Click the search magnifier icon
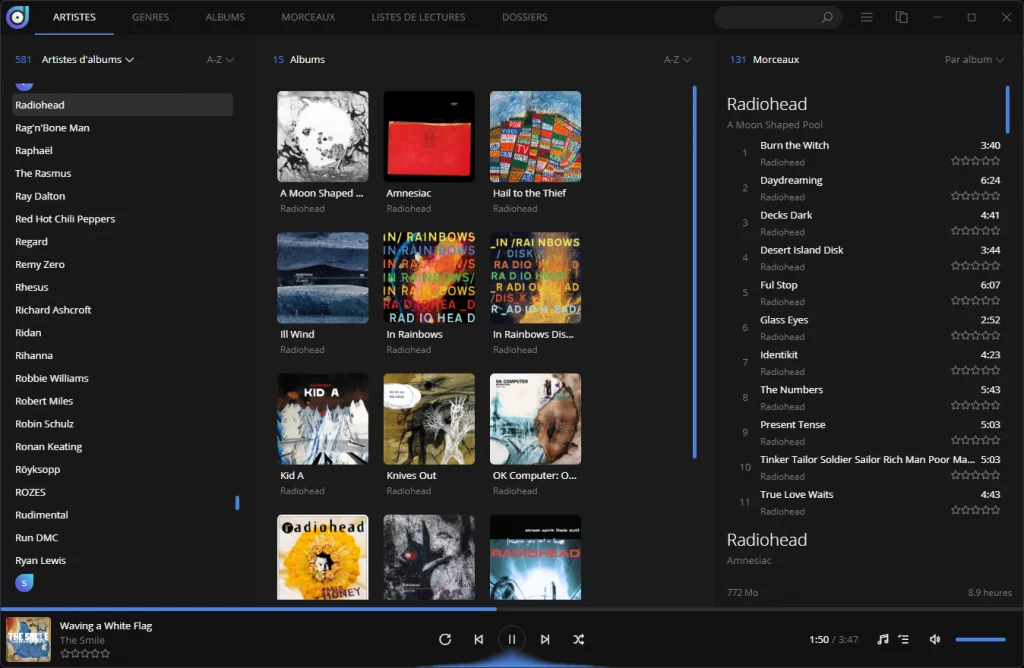Screen dimensions: 1024x668 coord(827,17)
